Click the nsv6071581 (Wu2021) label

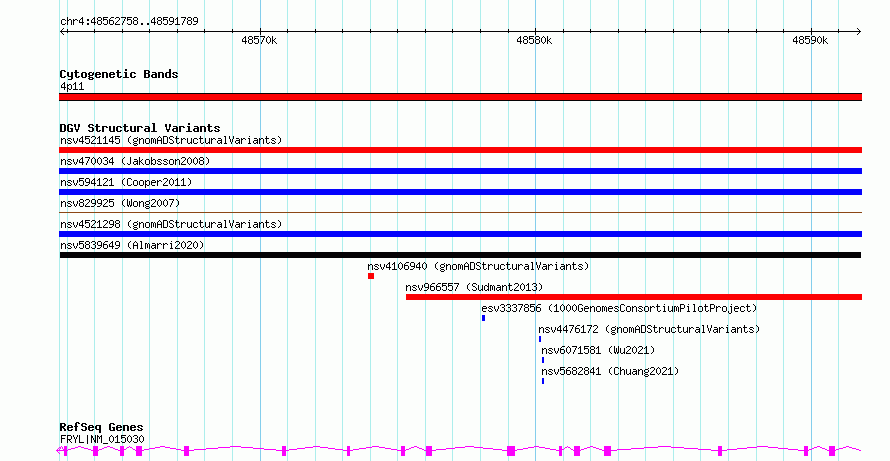click(x=598, y=350)
